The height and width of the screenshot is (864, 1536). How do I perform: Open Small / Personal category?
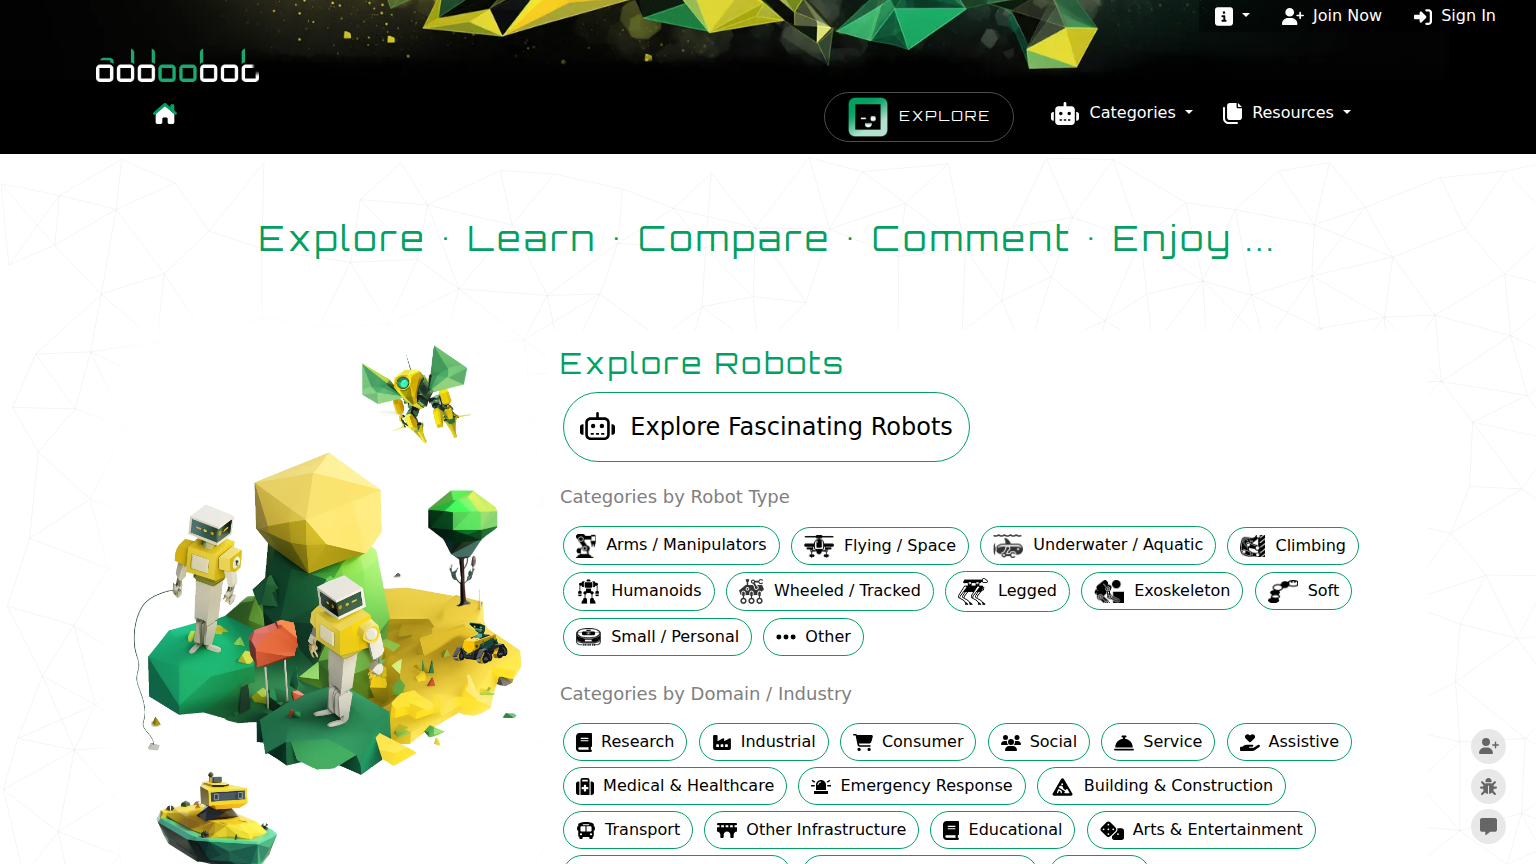(657, 637)
